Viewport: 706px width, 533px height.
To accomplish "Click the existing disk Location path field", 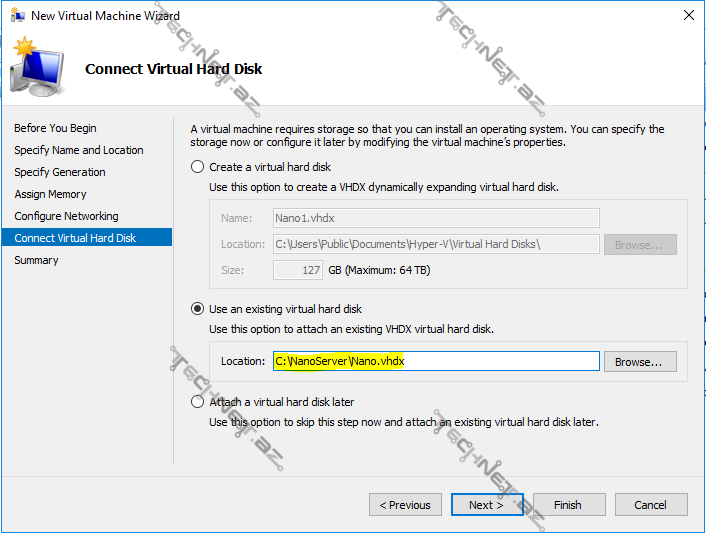I will 434,361.
